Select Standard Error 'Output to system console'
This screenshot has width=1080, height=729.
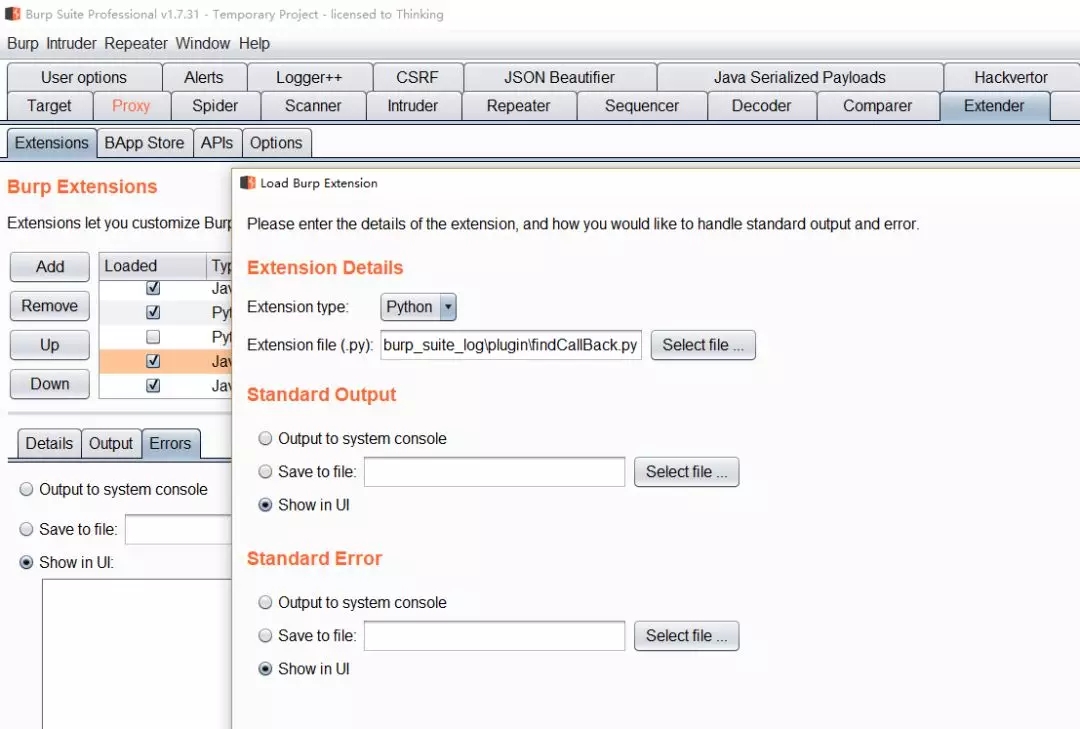click(265, 602)
